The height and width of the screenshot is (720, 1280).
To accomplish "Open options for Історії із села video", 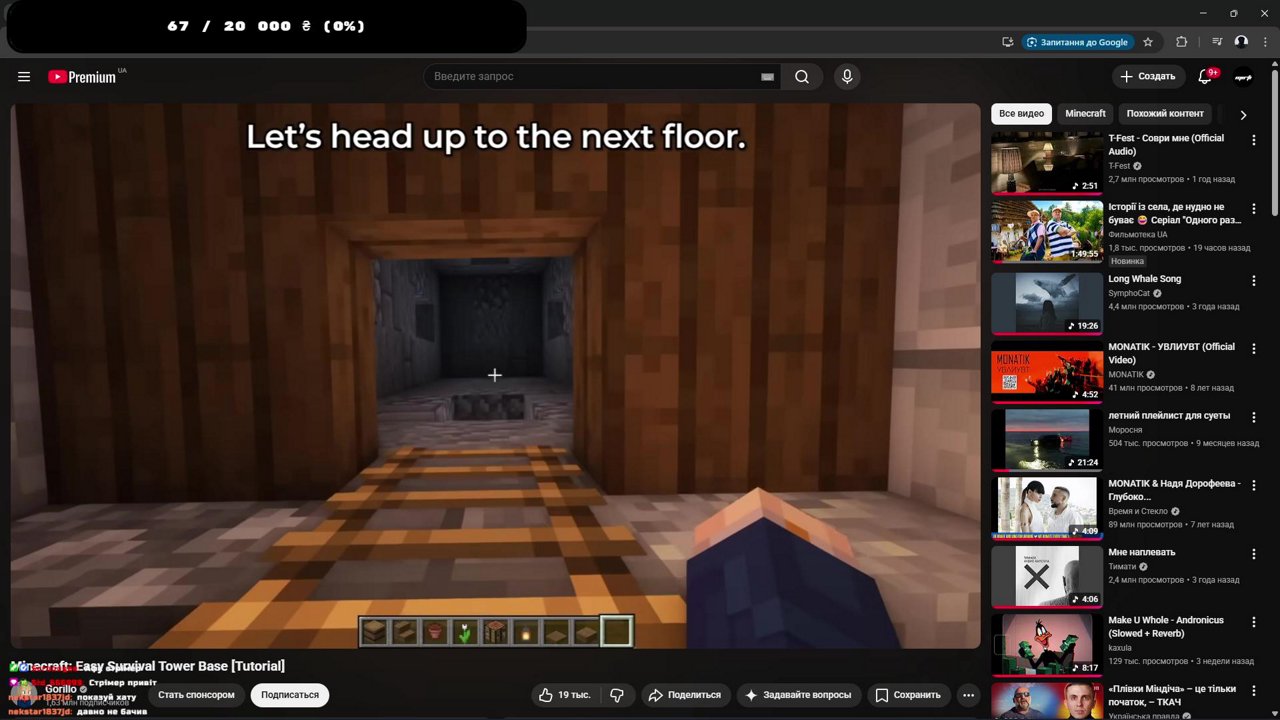I will [1254, 209].
